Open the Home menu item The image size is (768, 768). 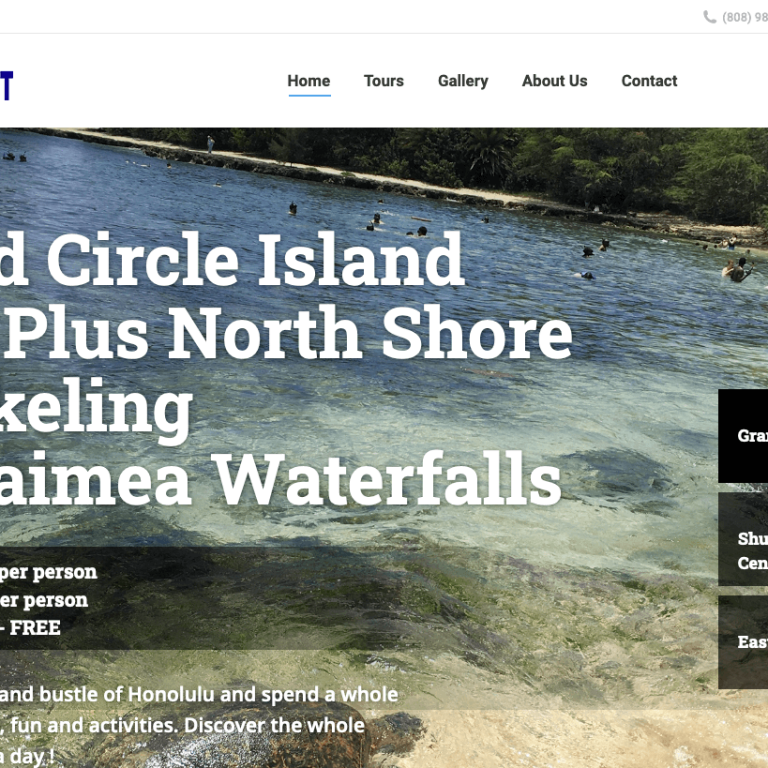click(x=309, y=81)
